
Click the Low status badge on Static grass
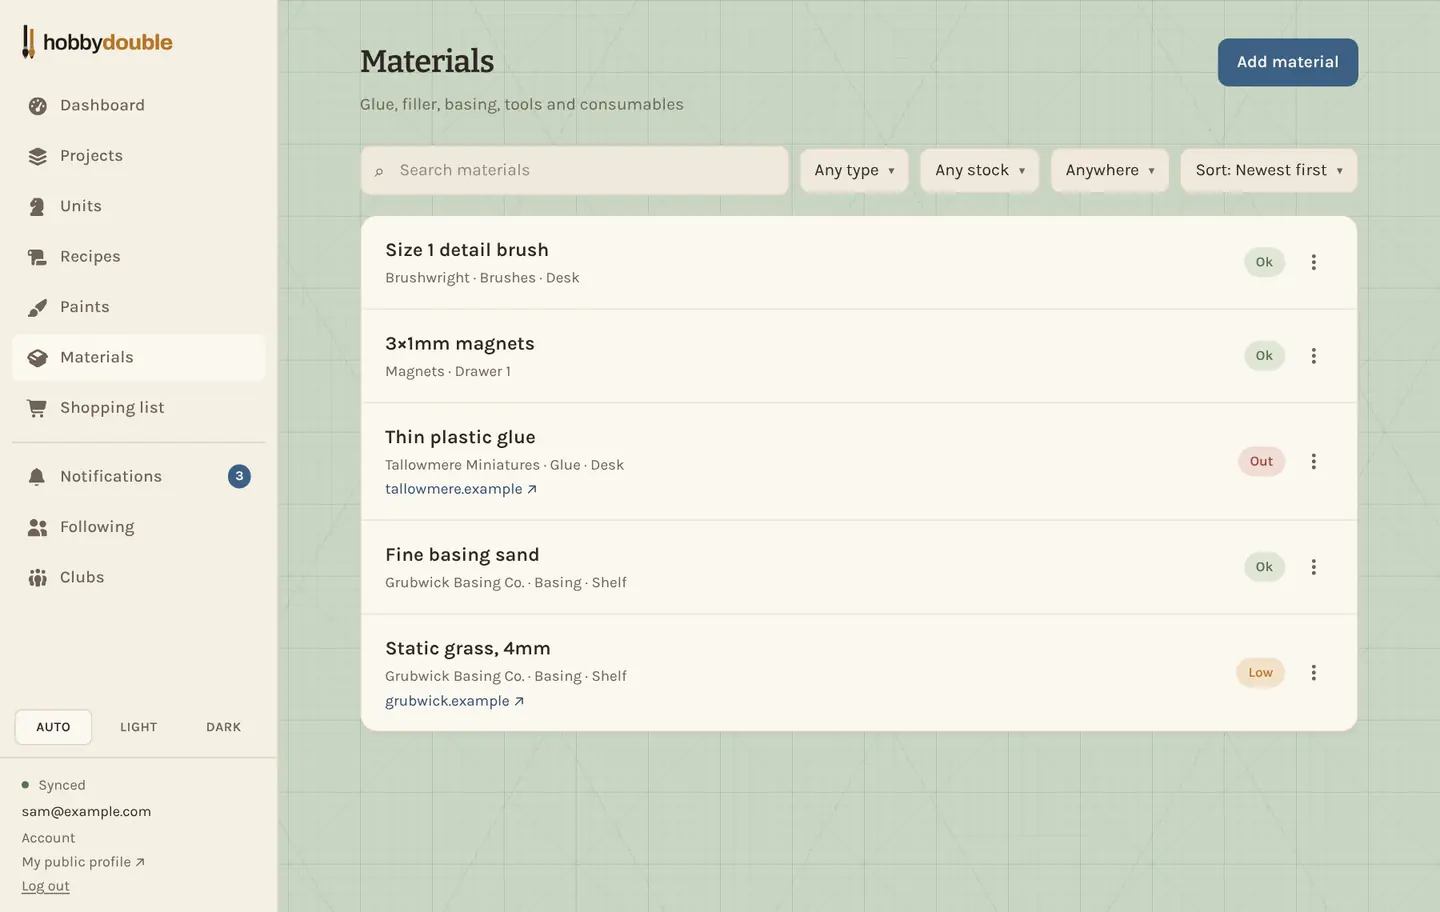coord(1261,673)
